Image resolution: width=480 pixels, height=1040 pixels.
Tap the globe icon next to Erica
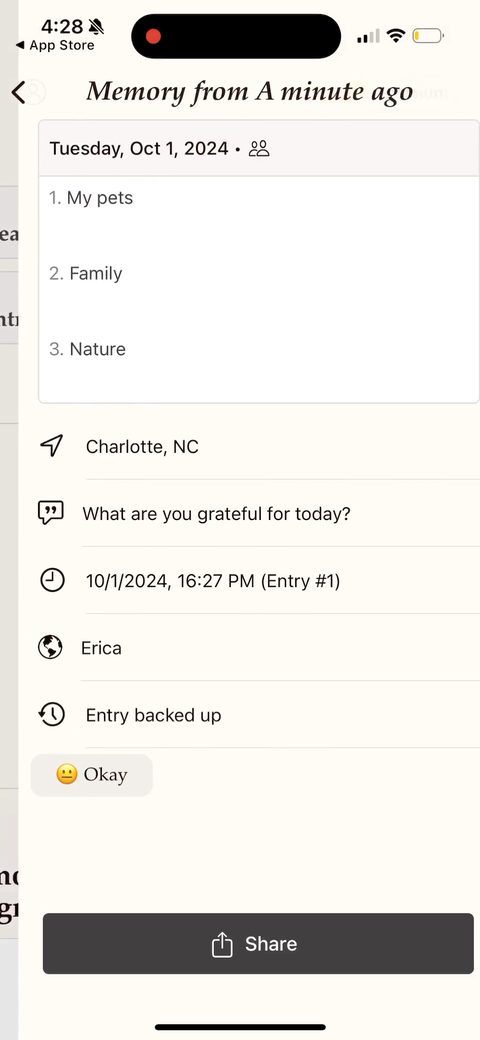tap(50, 647)
